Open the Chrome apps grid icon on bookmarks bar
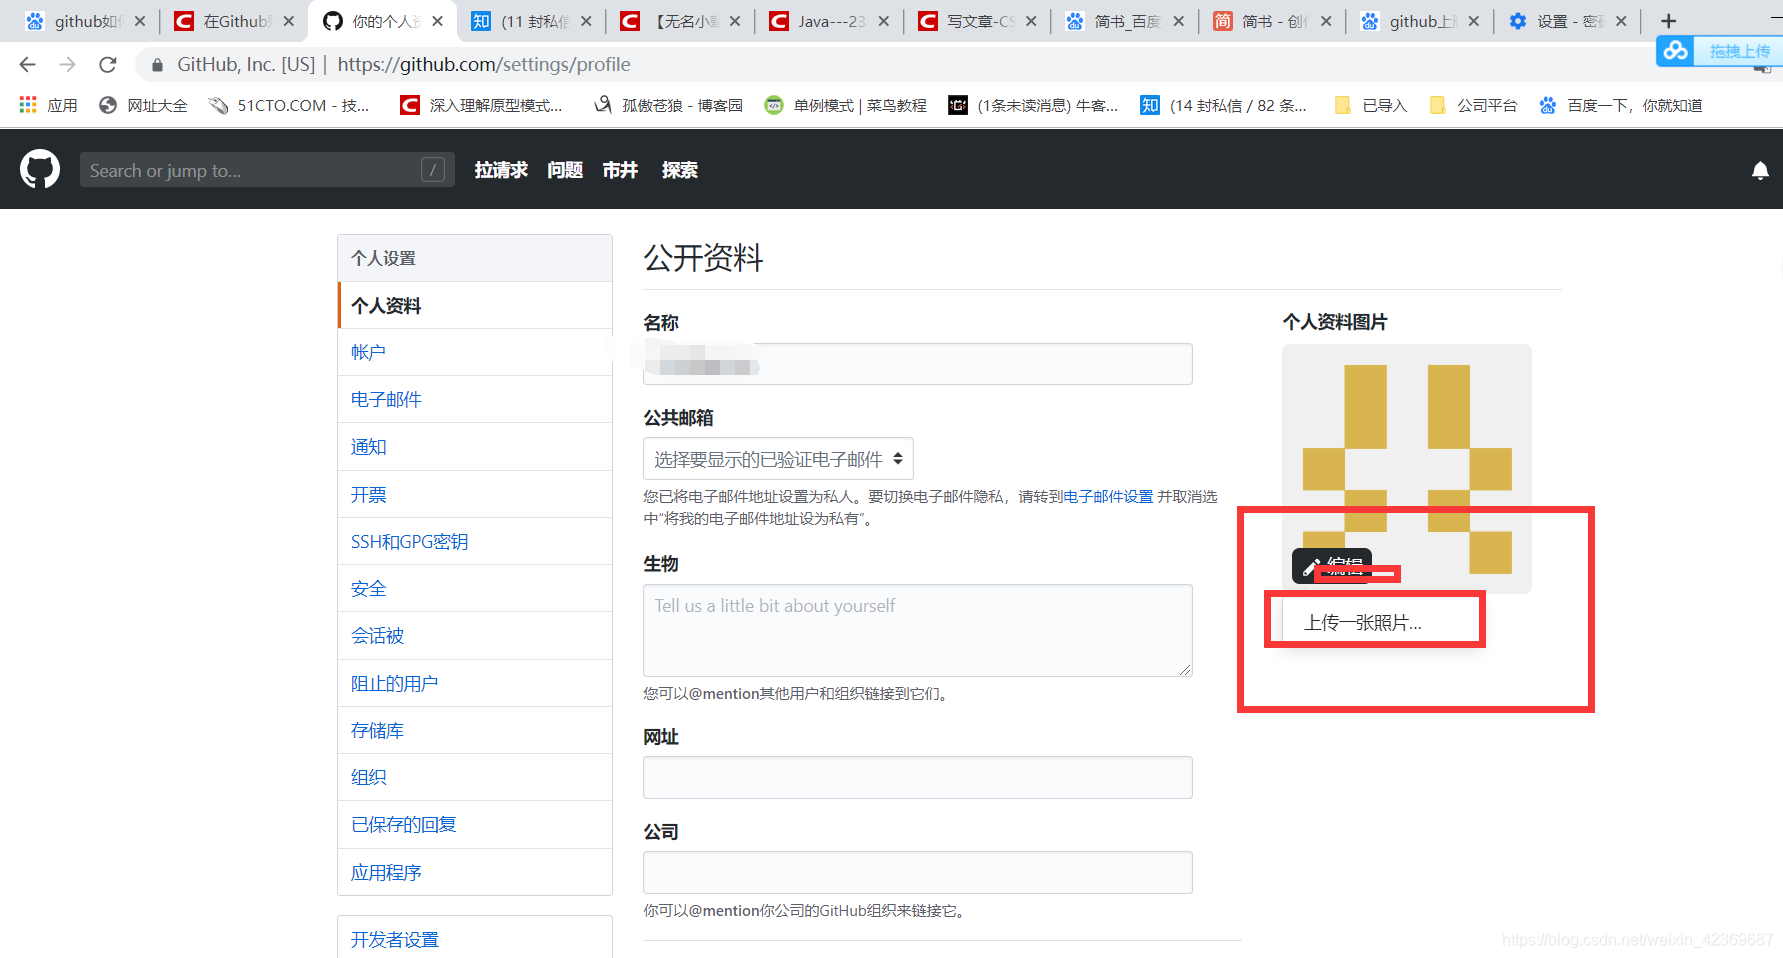The height and width of the screenshot is (958, 1783). point(27,104)
